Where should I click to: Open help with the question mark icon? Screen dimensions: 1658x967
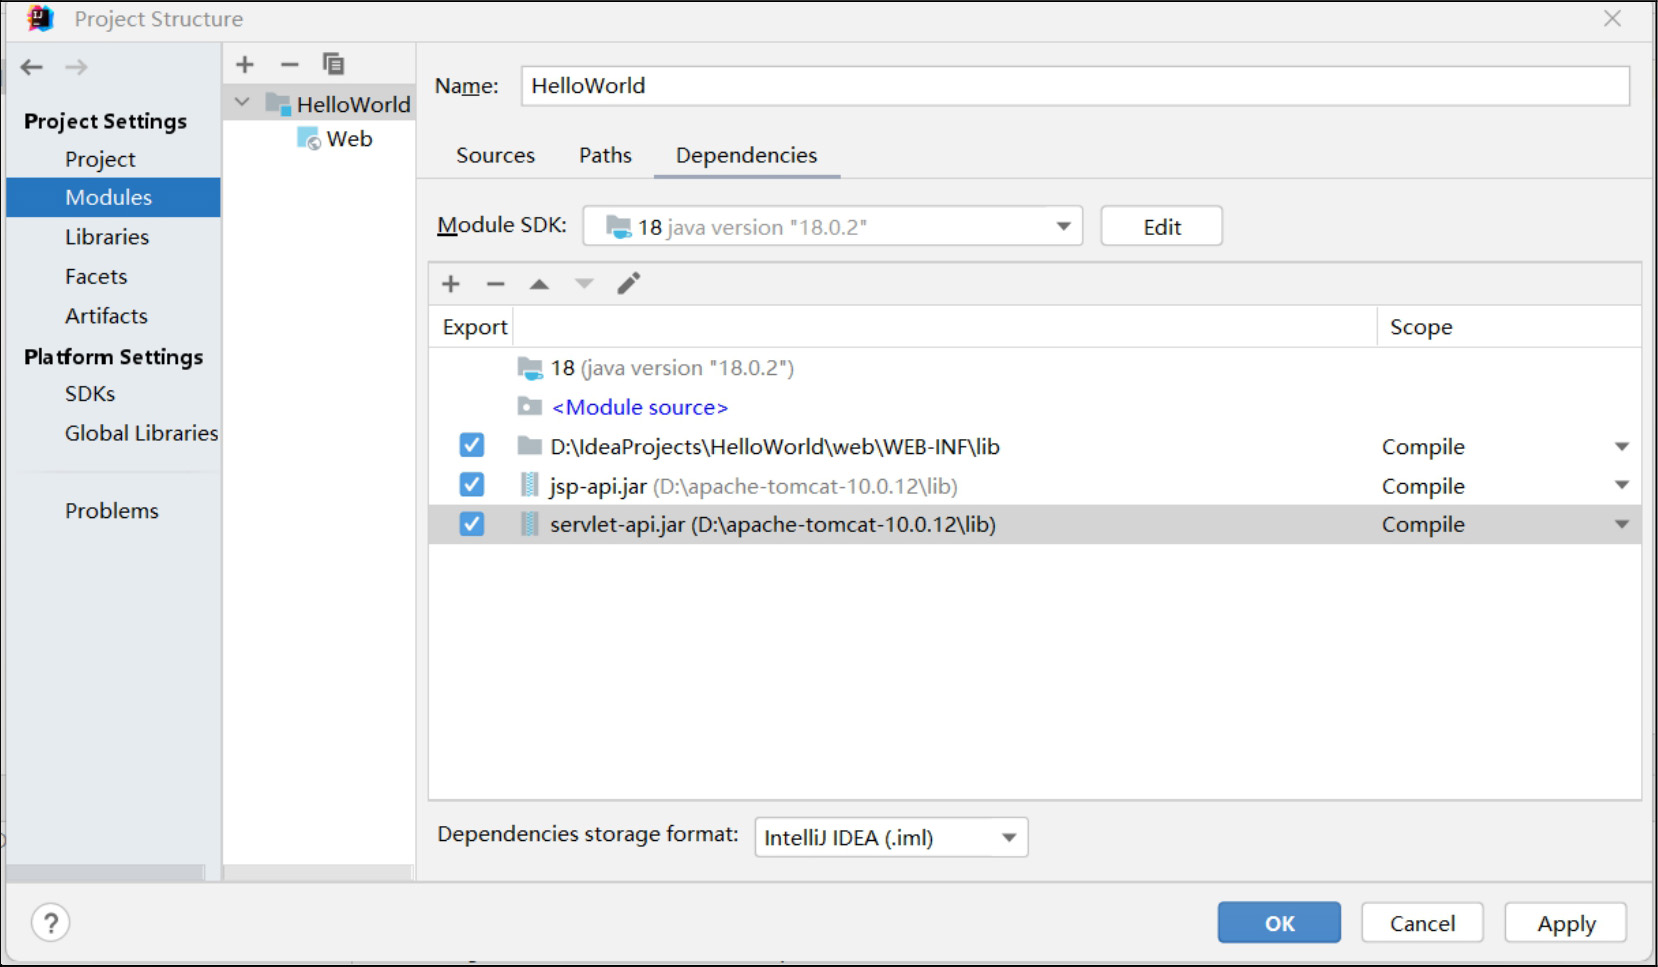click(x=51, y=922)
